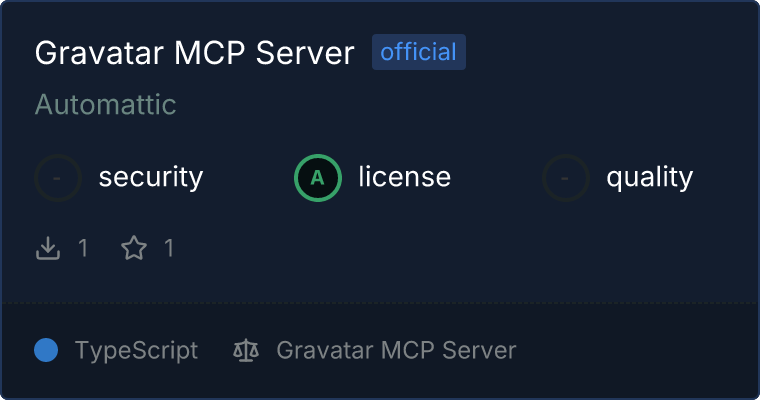Select the quality label
This screenshot has height=400, width=760.
(649, 178)
